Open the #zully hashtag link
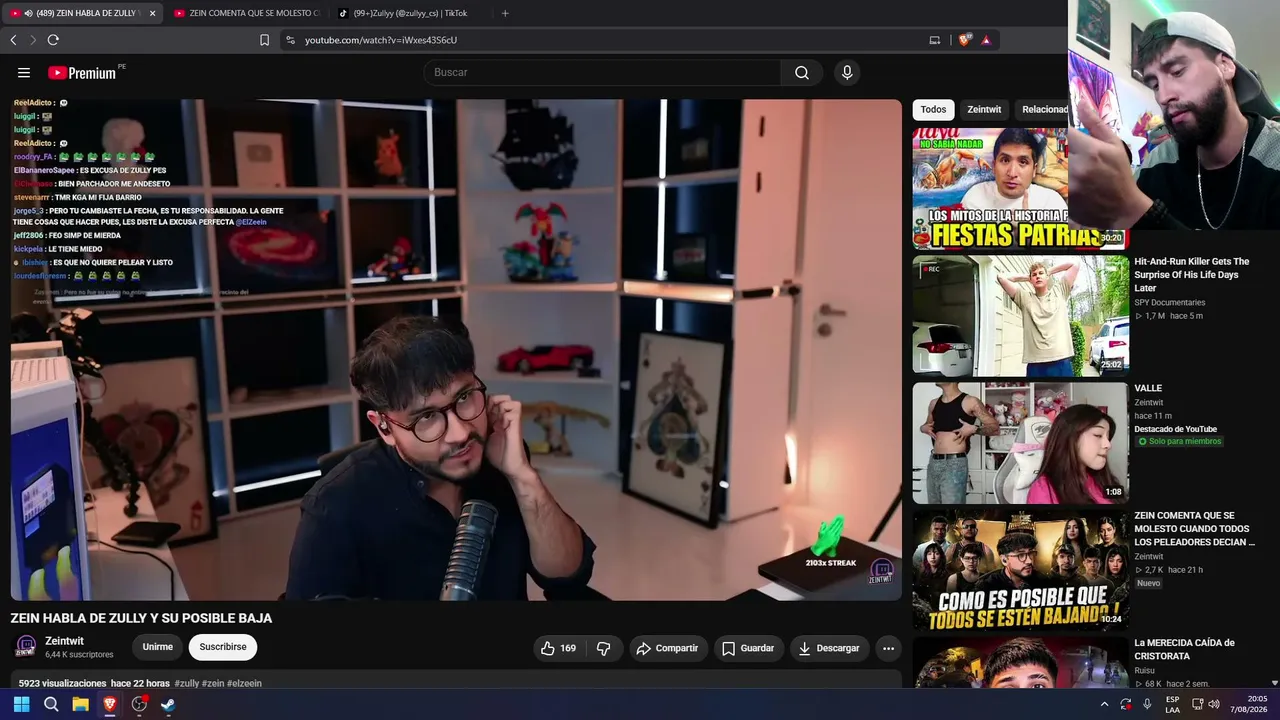The height and width of the screenshot is (720, 1280). [x=187, y=683]
